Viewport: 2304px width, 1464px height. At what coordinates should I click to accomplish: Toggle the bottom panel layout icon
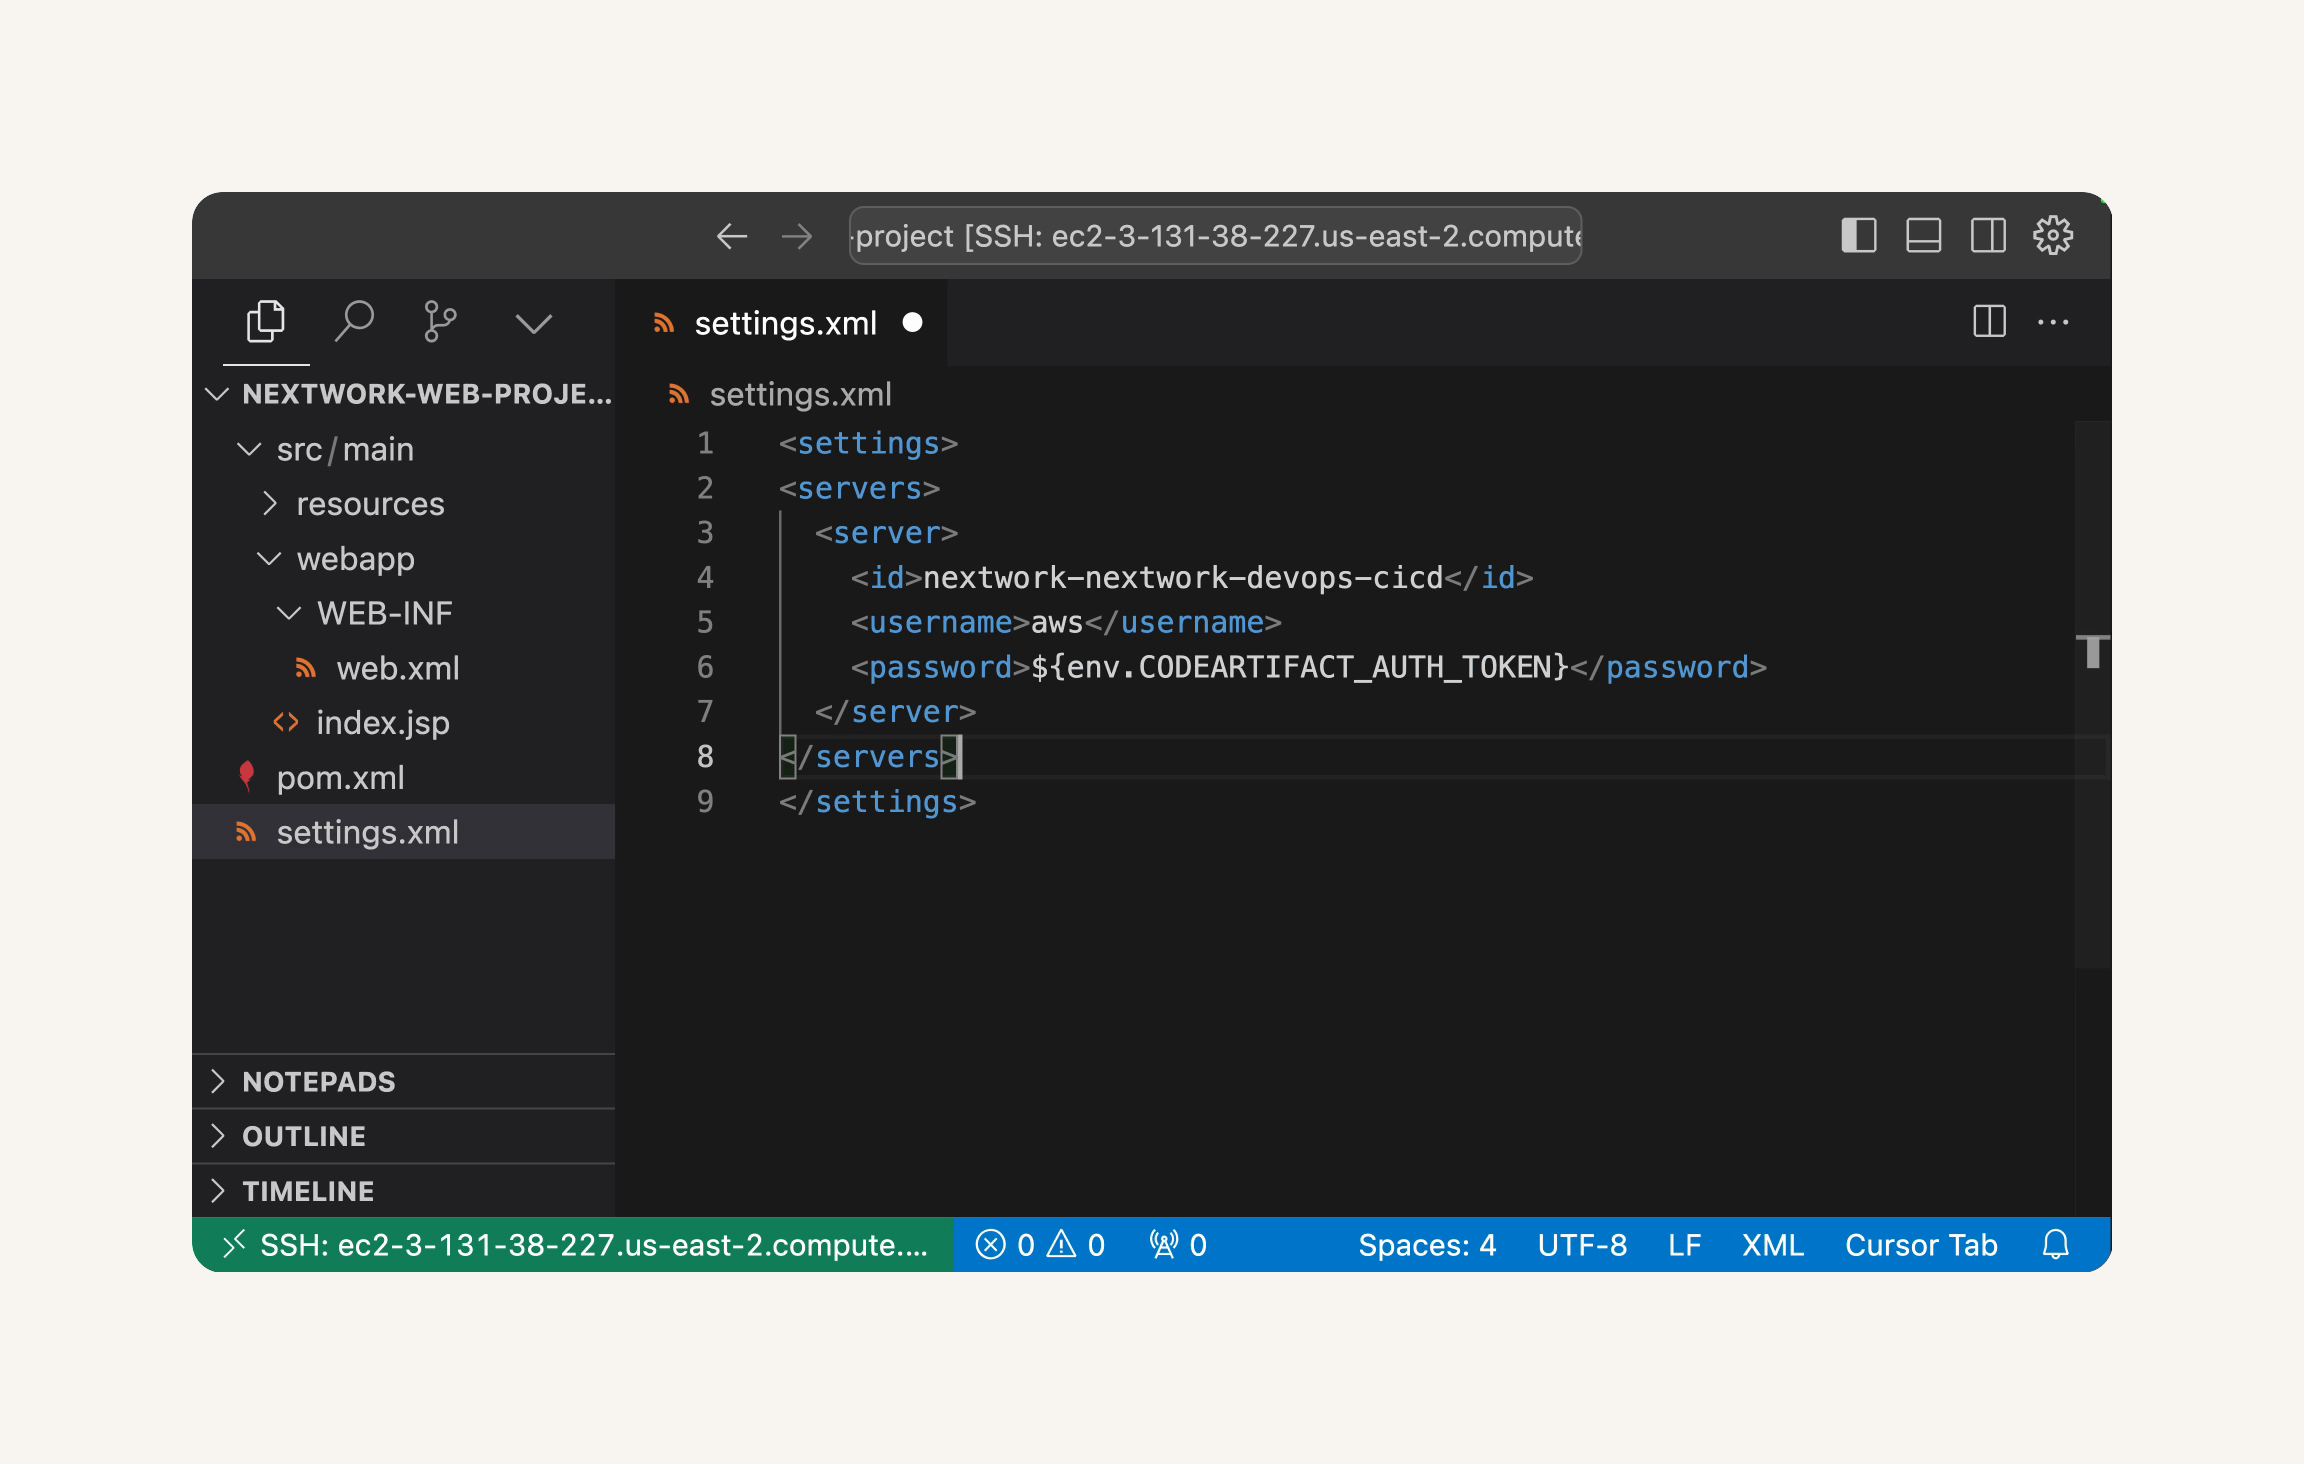click(1924, 236)
